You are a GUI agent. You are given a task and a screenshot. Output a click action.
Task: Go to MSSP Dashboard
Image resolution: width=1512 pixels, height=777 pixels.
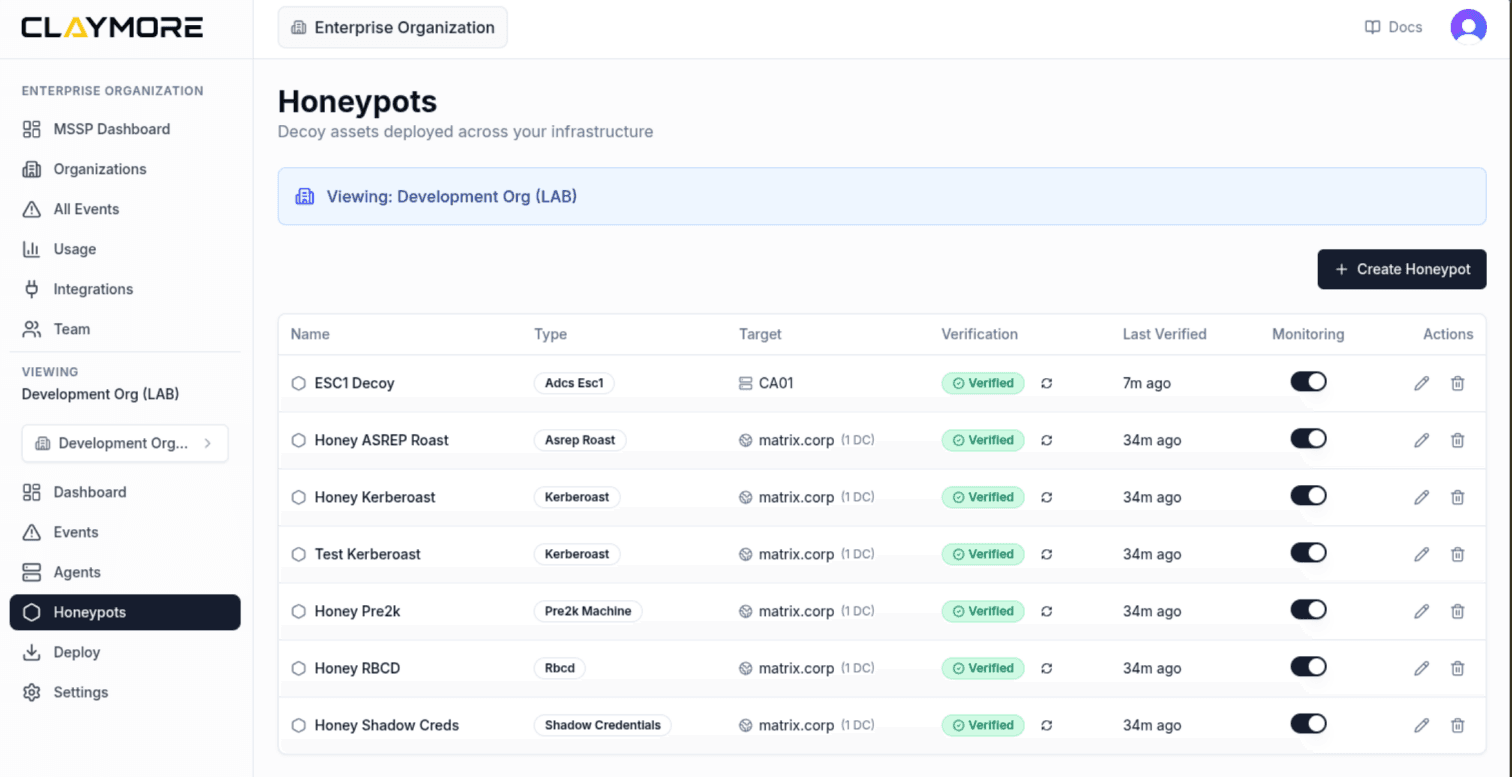click(125, 129)
